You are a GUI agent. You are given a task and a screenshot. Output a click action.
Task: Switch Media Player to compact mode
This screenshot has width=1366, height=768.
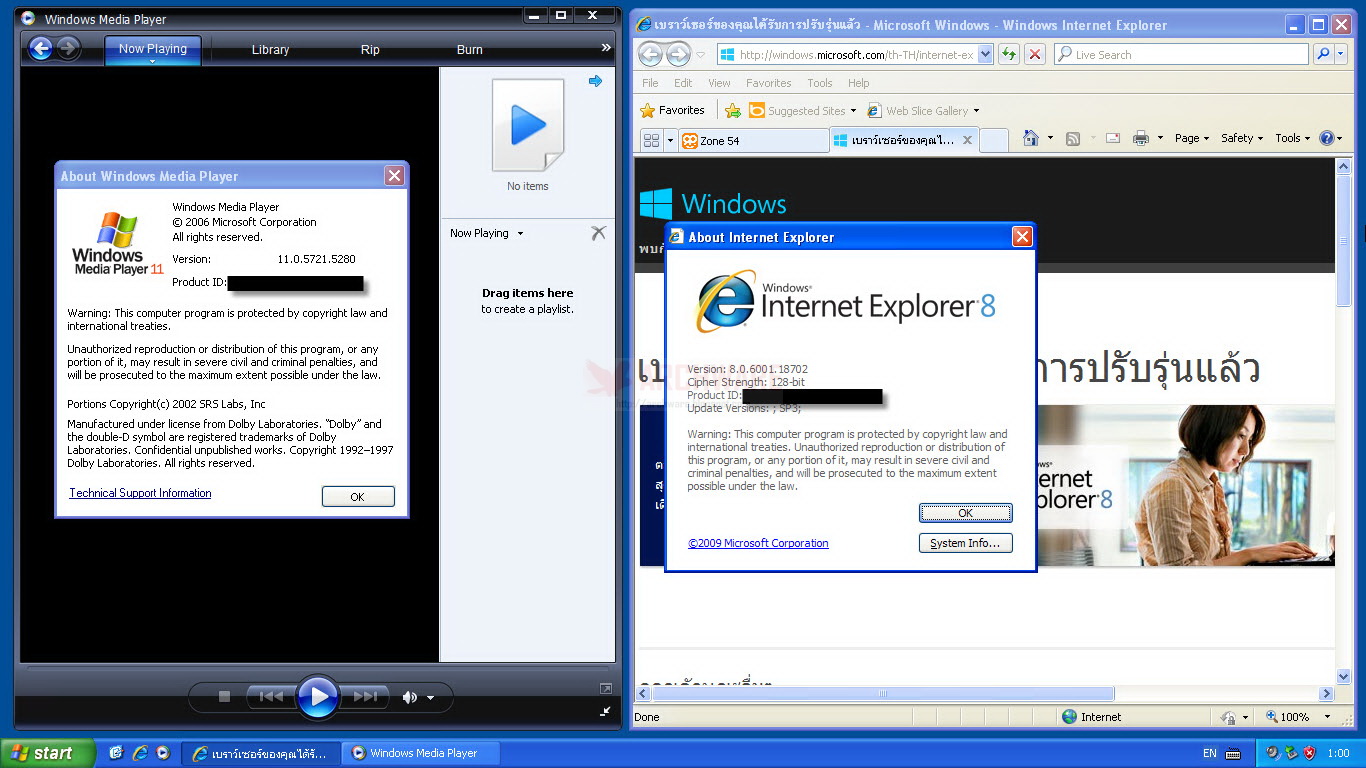coord(605,711)
